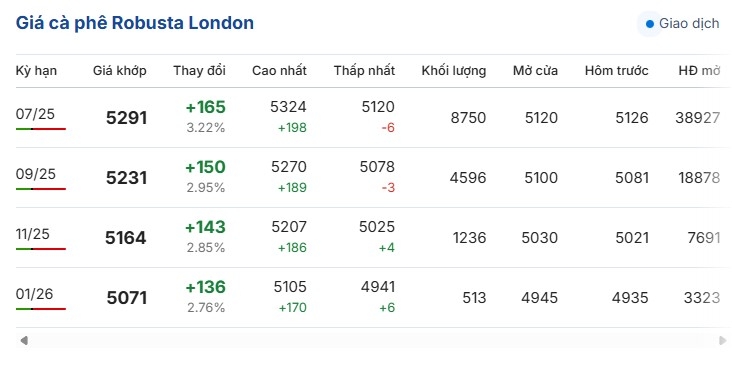Click the Kỳ hạn column header

coord(36,71)
